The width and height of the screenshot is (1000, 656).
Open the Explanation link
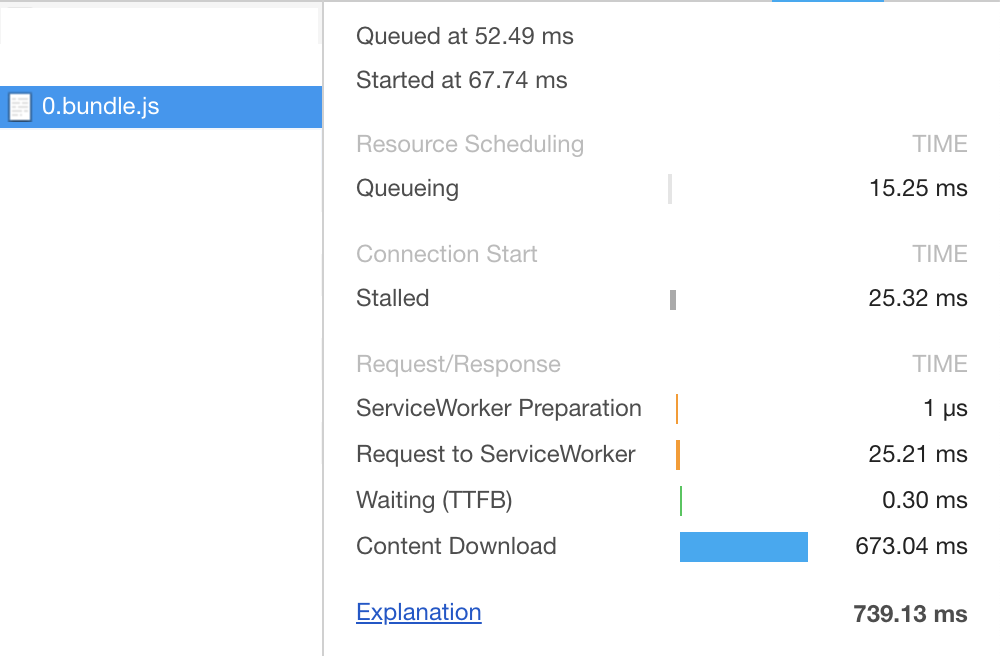tap(418, 611)
